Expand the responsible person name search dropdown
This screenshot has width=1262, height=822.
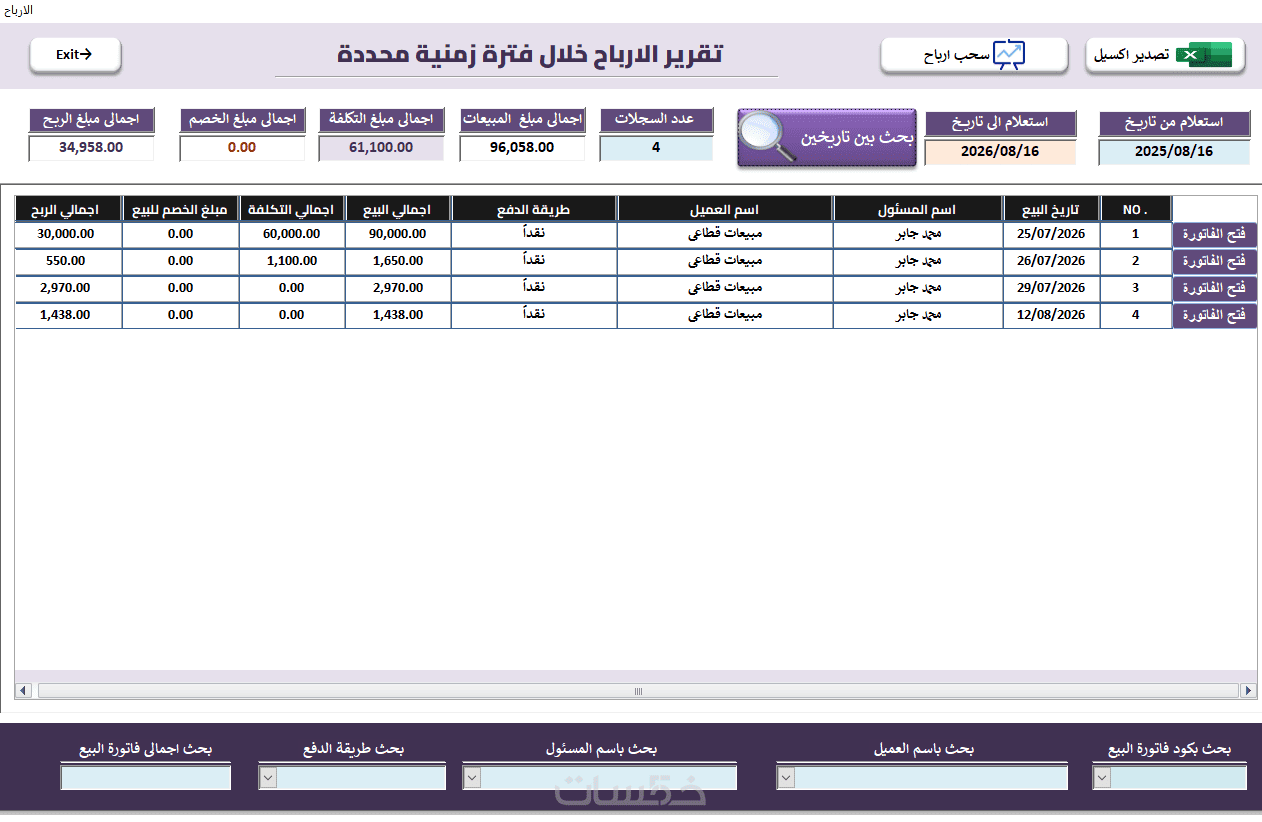pyautogui.click(x=472, y=778)
